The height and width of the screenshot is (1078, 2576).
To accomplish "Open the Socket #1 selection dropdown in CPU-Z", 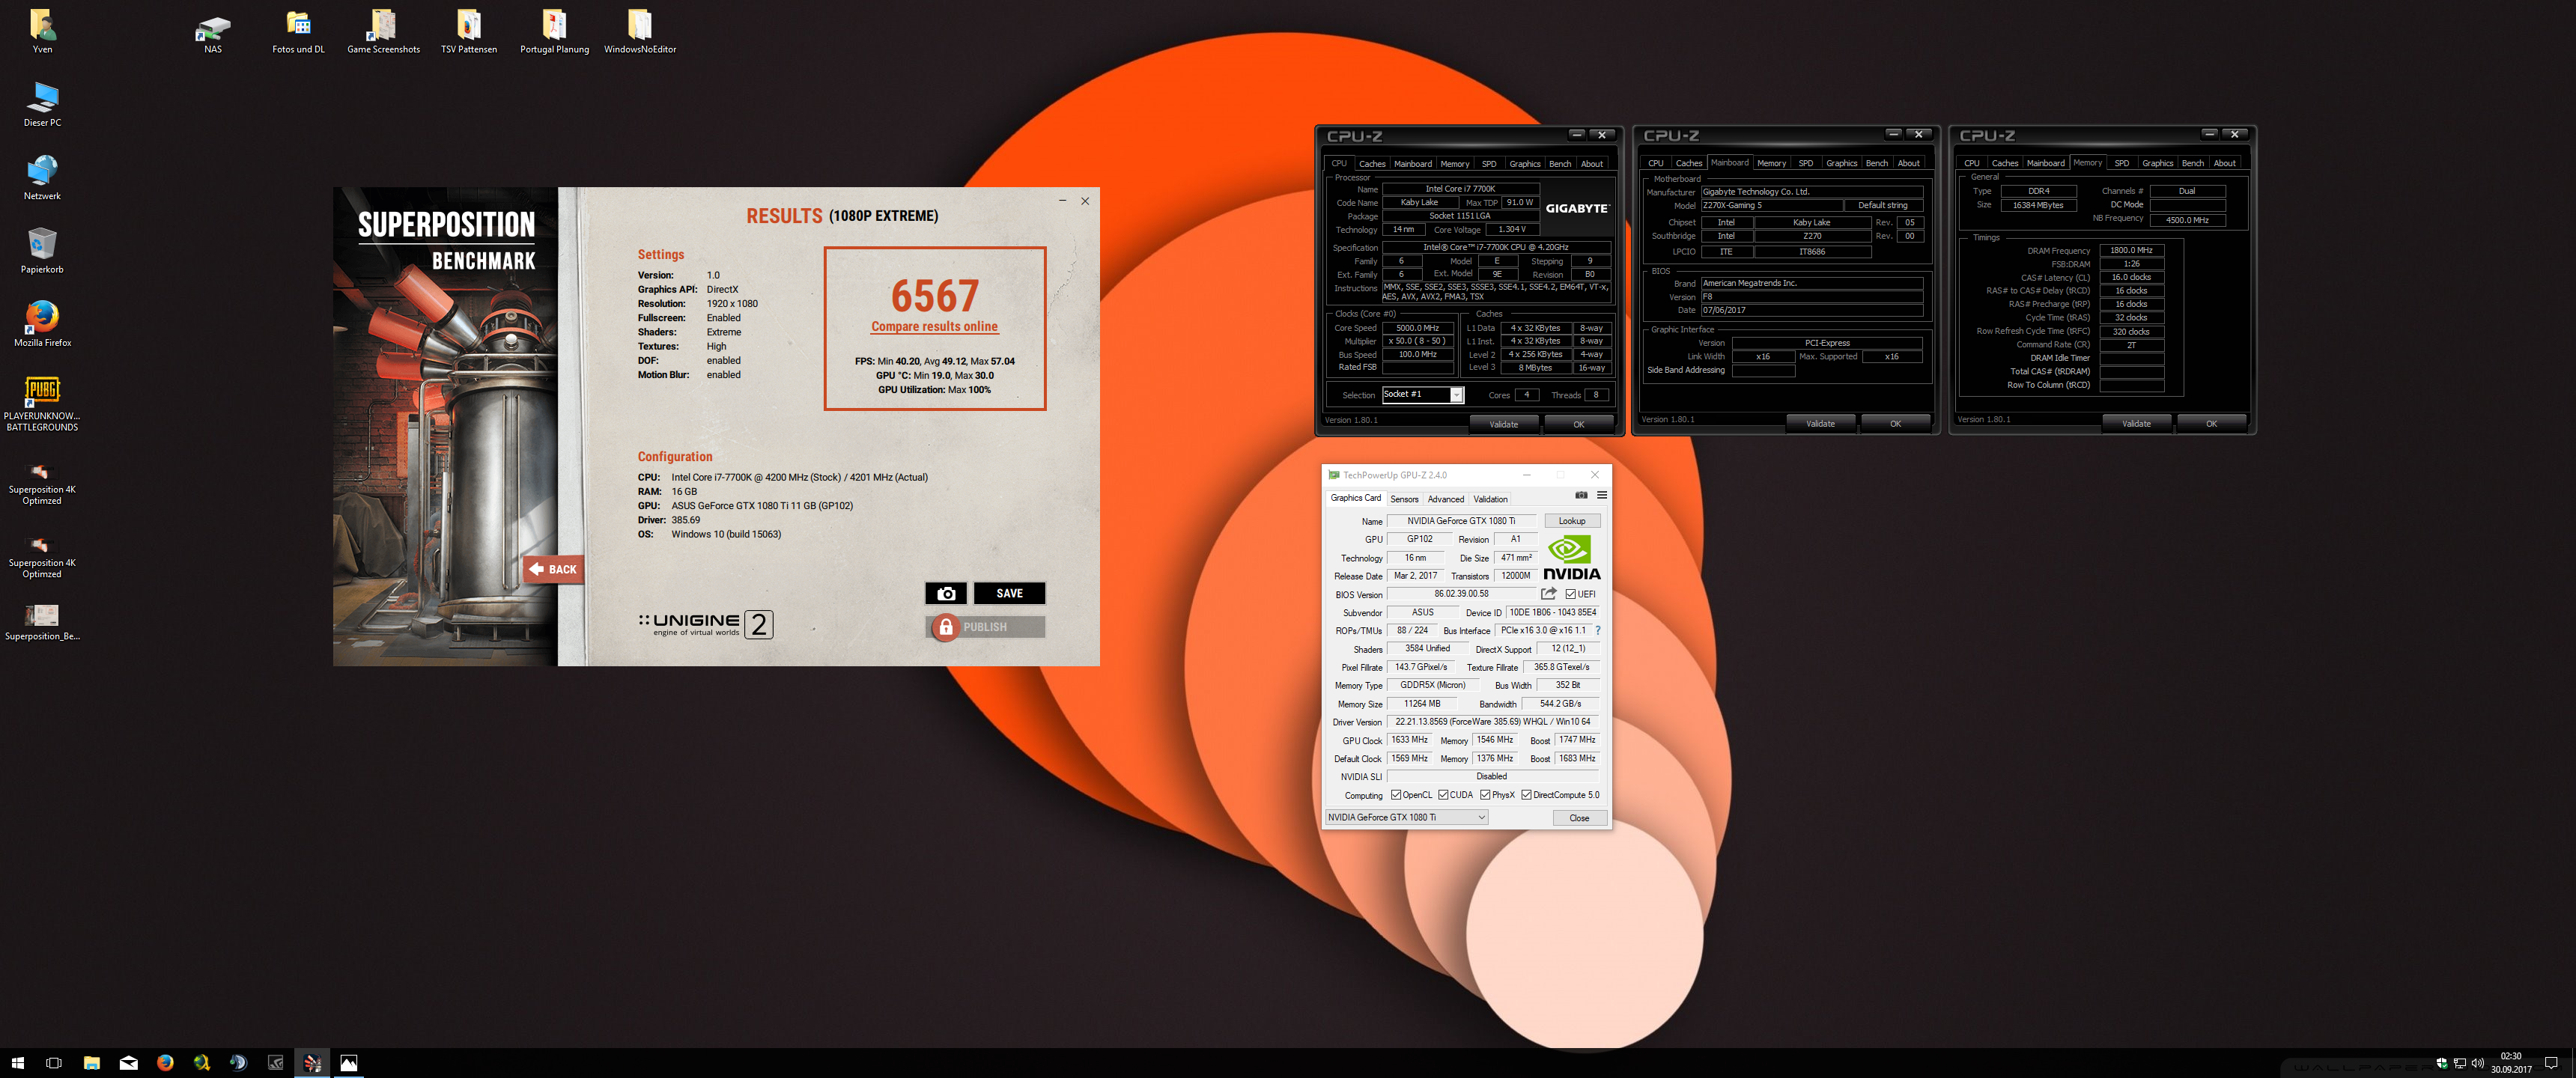I will (1423, 394).
